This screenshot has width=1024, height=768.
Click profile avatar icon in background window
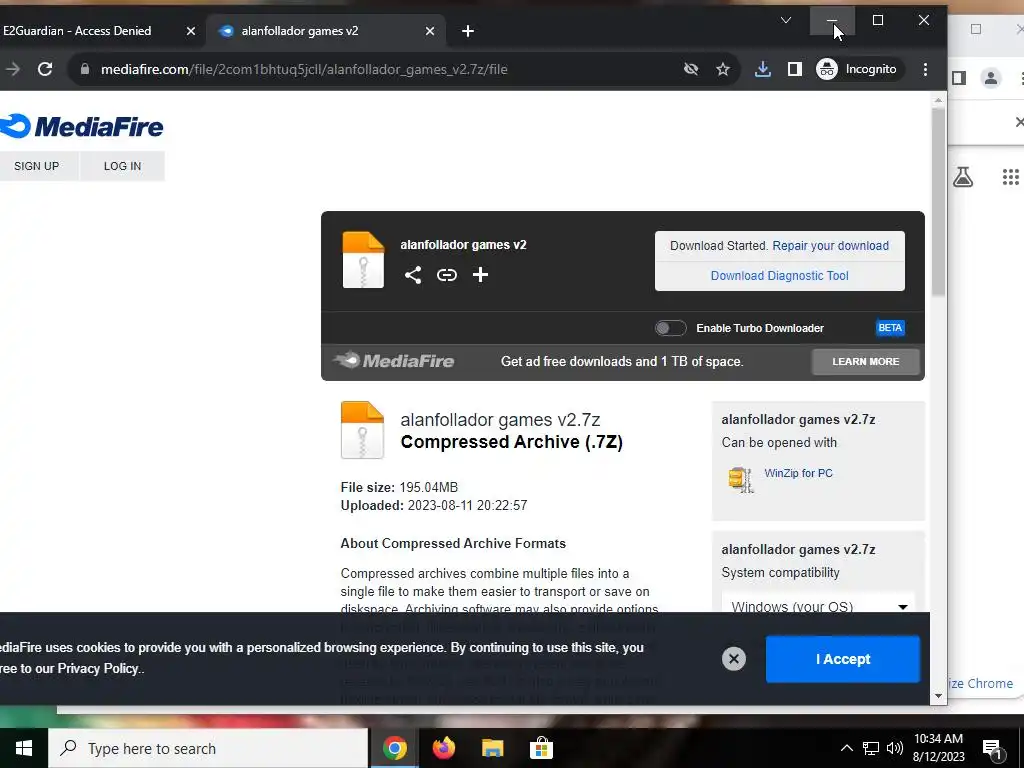pyautogui.click(x=991, y=78)
